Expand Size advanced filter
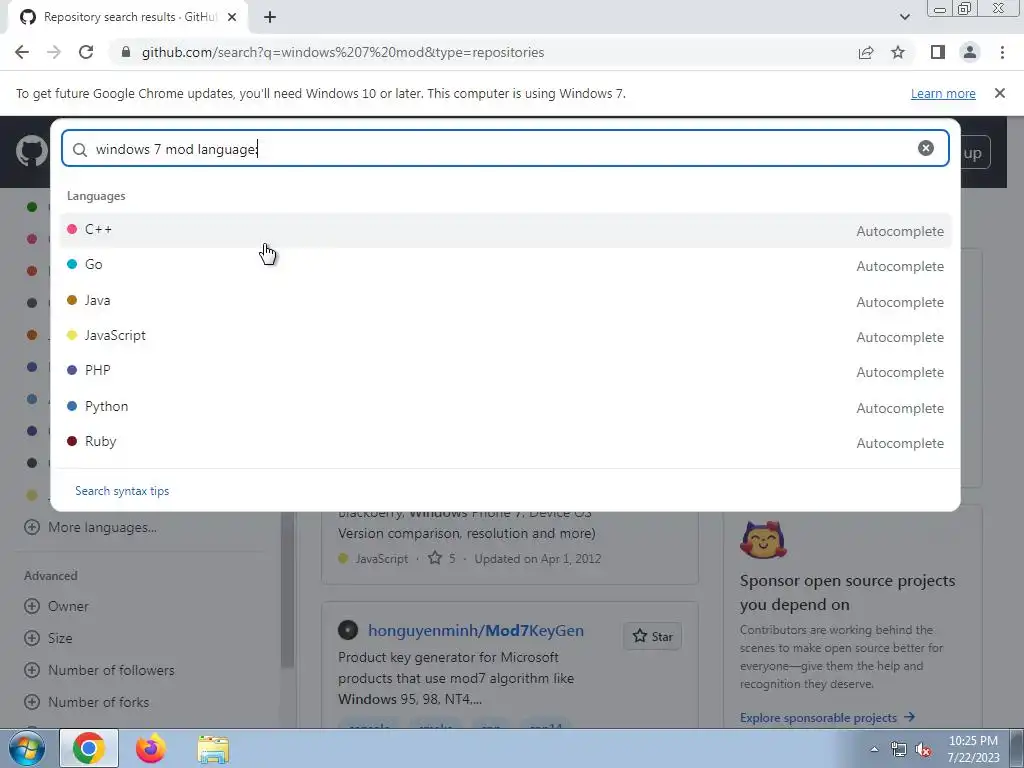The width and height of the screenshot is (1024, 768). click(48, 638)
